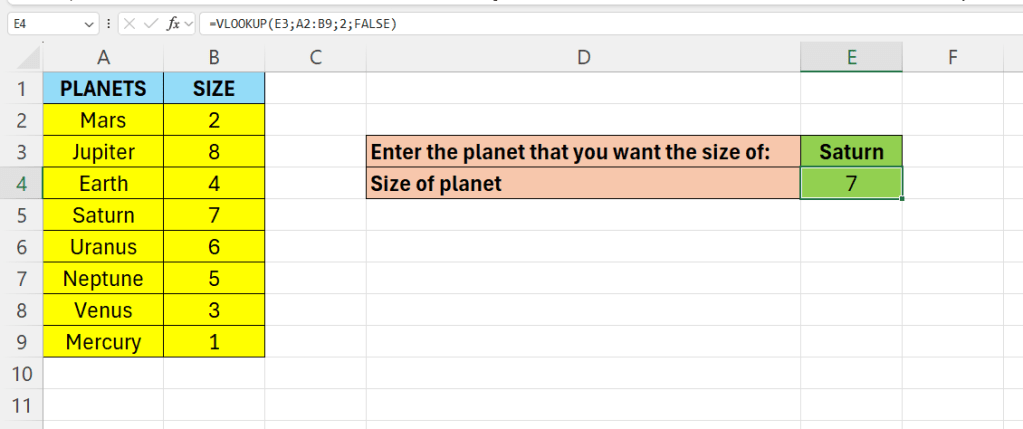Click the Cancel (X) formula icon
Image resolution: width=1023 pixels, height=429 pixels.
[131, 22]
